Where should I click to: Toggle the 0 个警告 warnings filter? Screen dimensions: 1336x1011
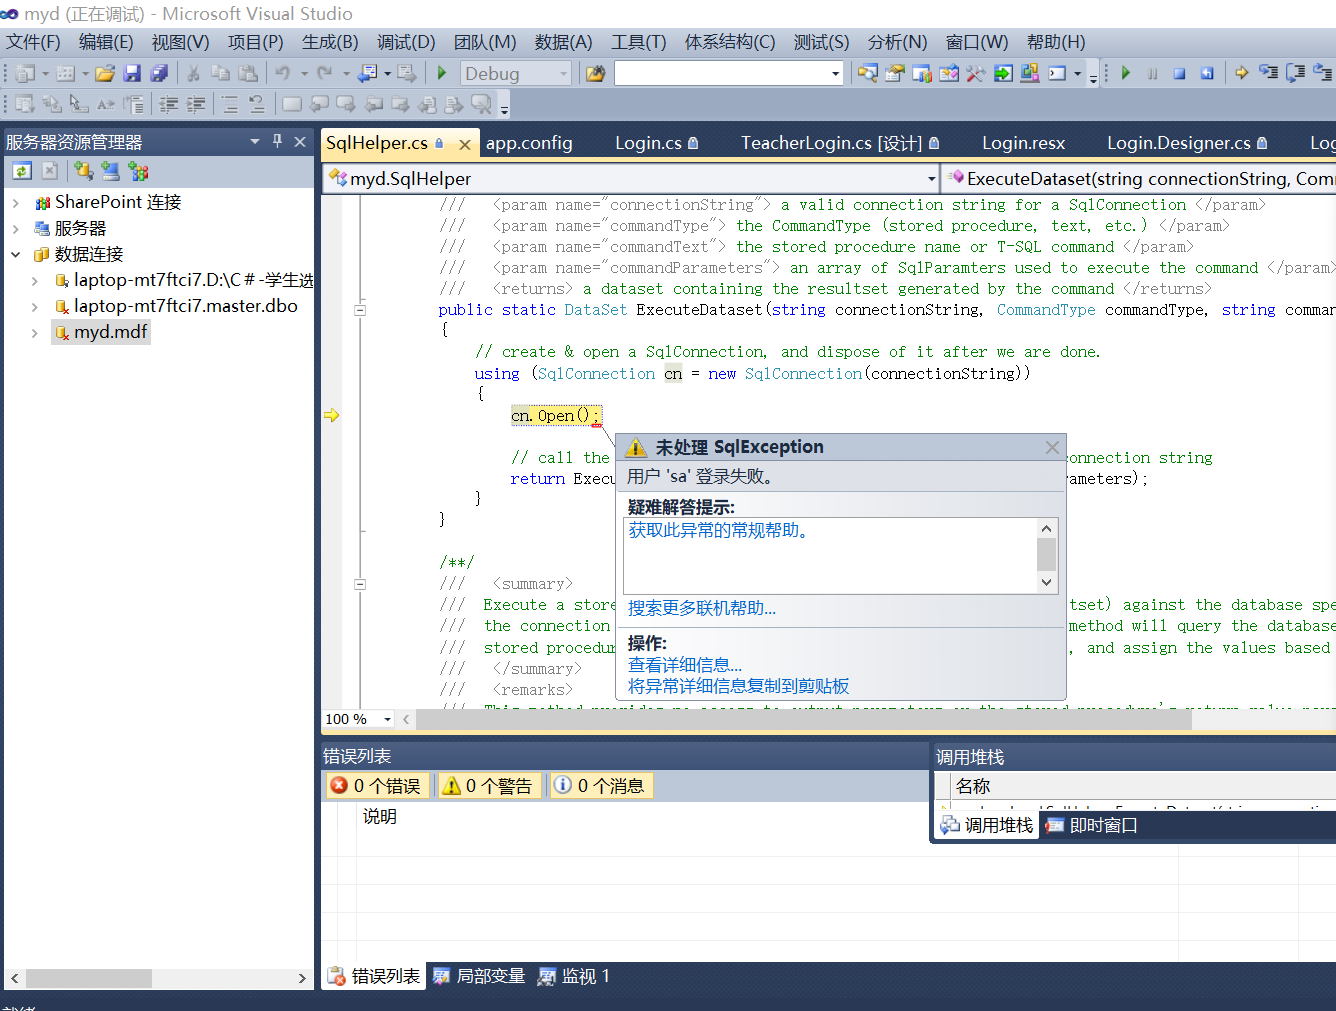pyautogui.click(x=490, y=786)
